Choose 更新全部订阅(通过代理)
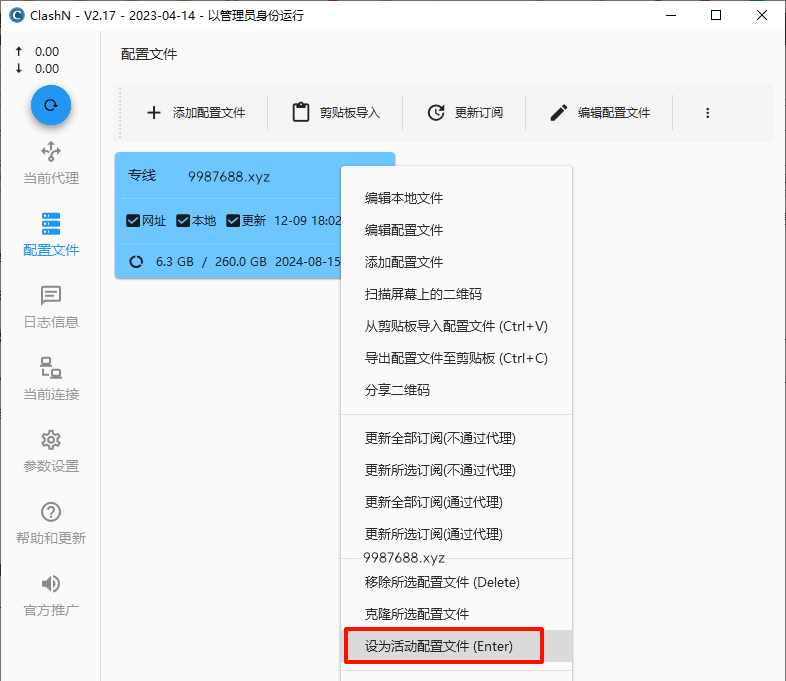This screenshot has width=786, height=681. coord(456,502)
